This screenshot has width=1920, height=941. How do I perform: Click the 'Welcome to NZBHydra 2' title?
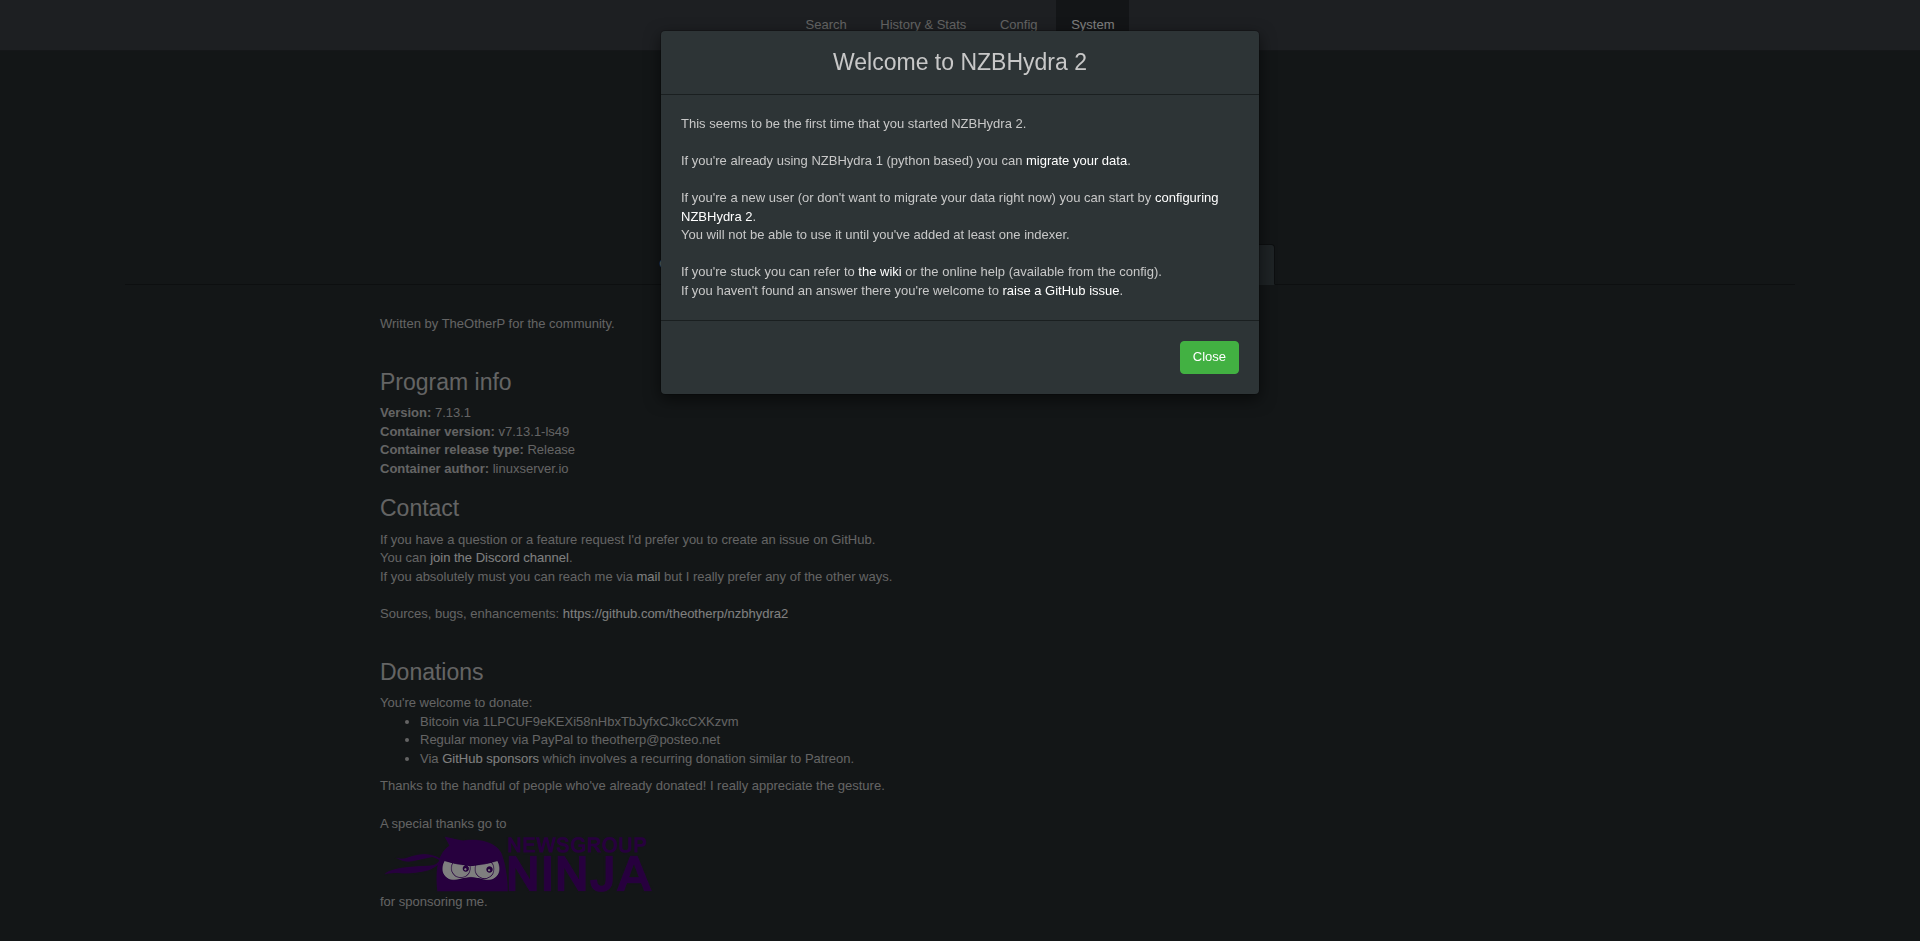(959, 62)
